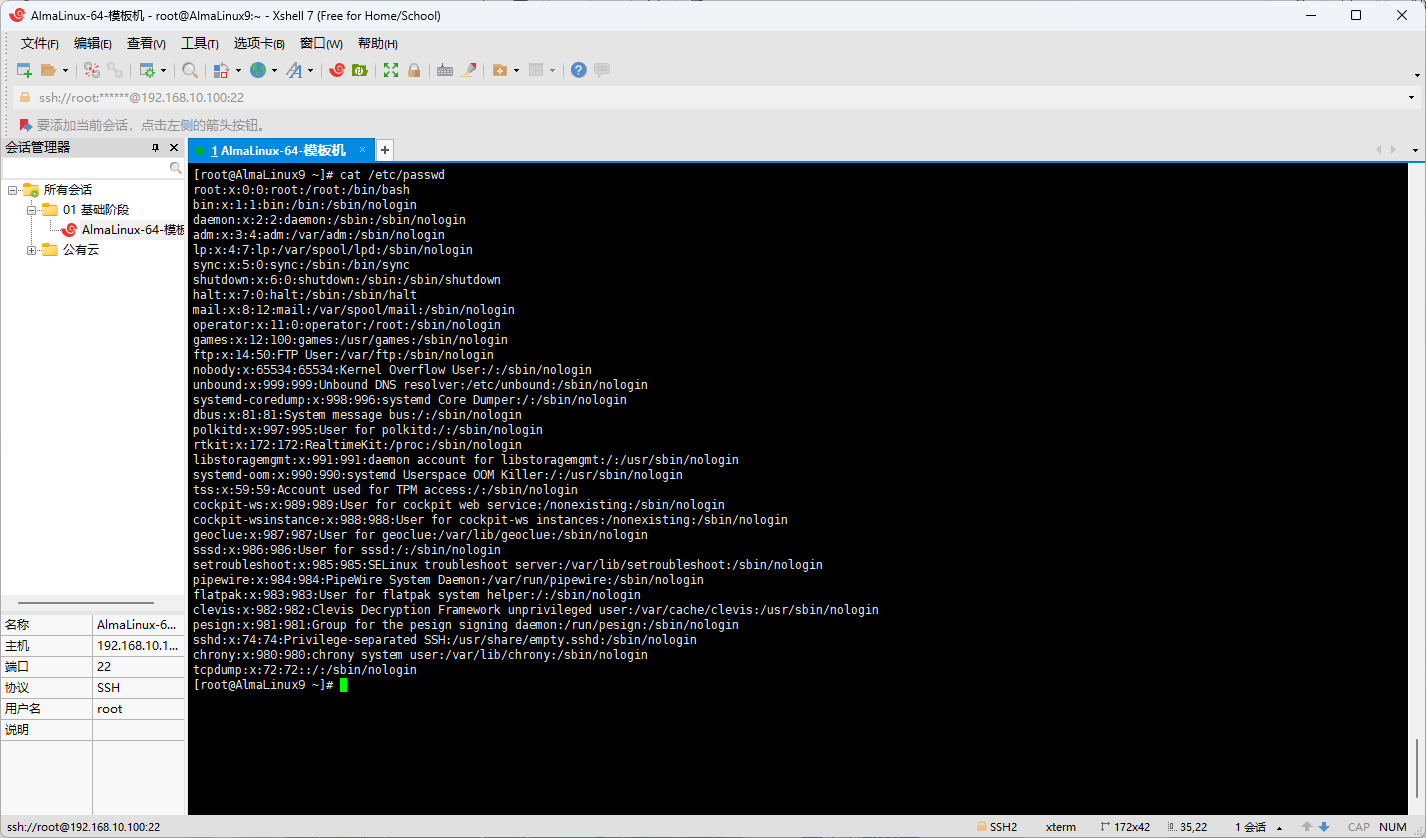Add a new tab with plus button
Image resolution: width=1426 pixels, height=838 pixels.
pyautogui.click(x=385, y=150)
